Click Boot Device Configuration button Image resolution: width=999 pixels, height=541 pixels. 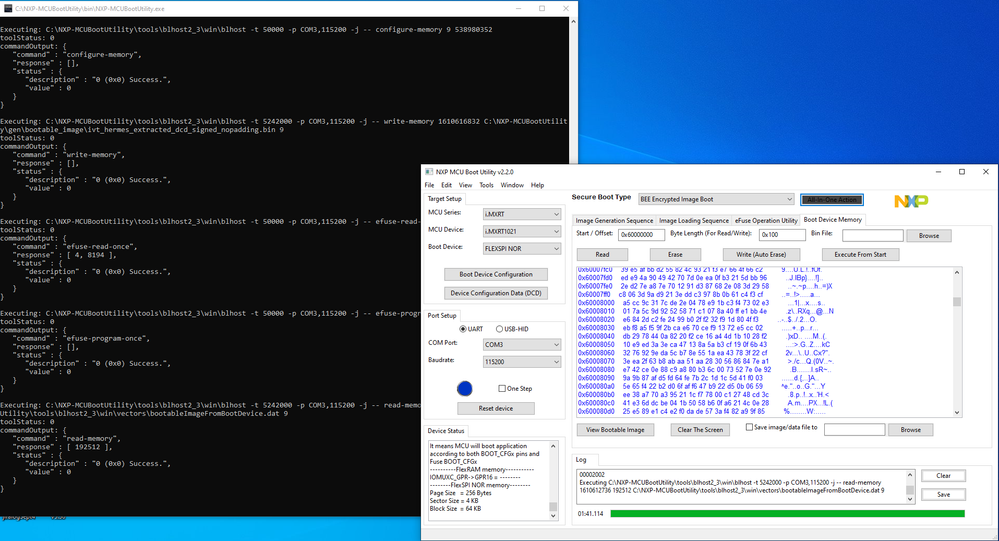point(496,275)
